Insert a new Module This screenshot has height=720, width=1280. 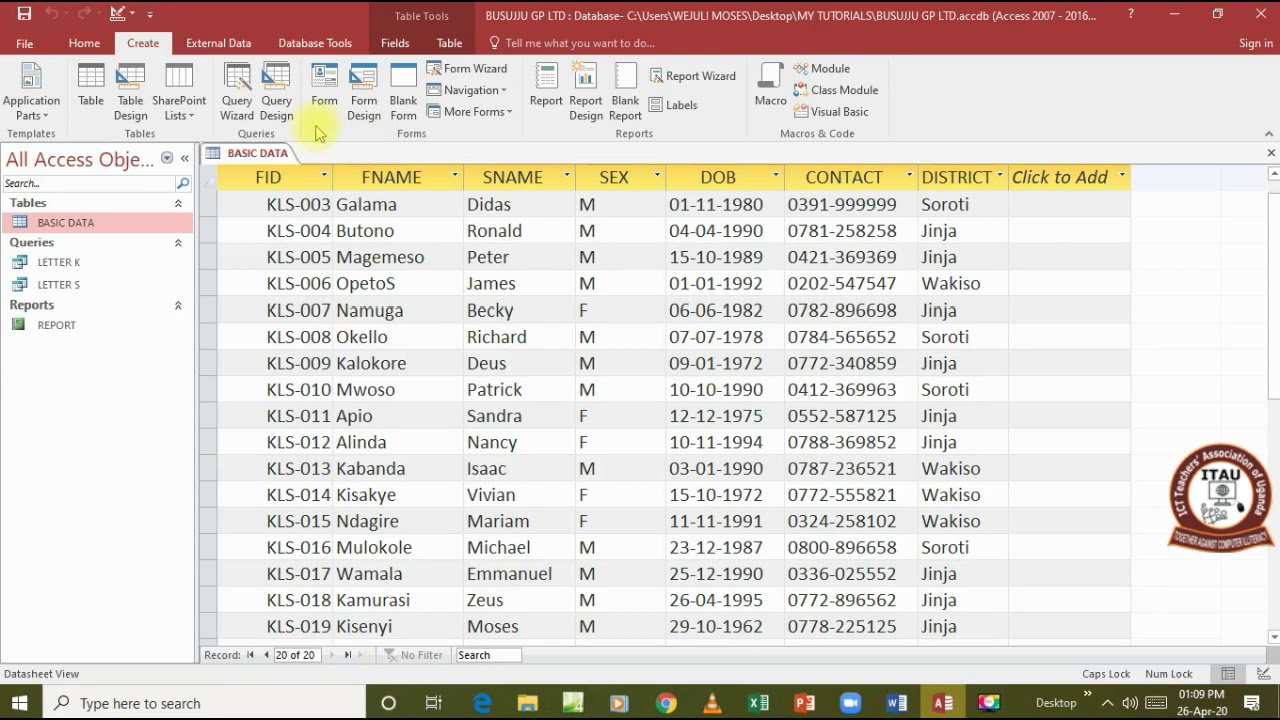822,68
